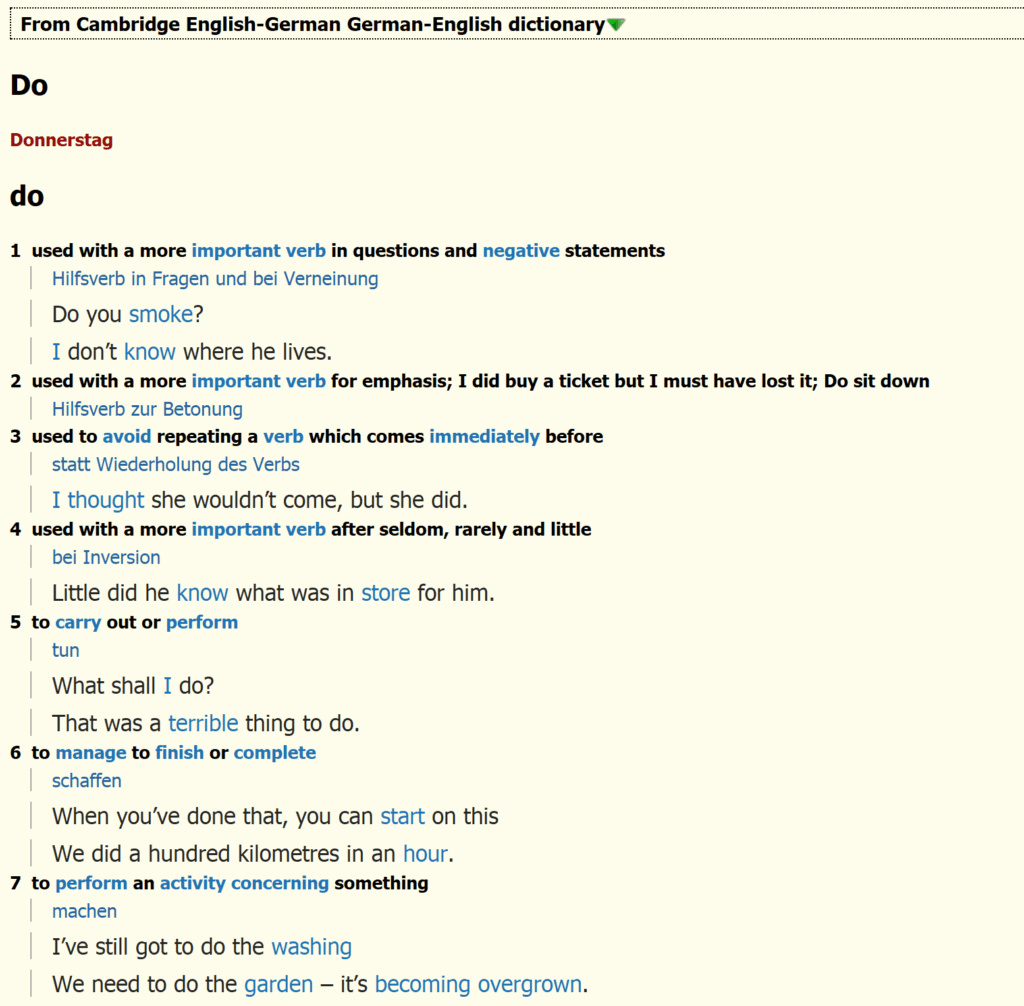Viewport: 1024px width, 1006px height.
Task: Click the 'know' link under sense 1
Action: pos(149,351)
